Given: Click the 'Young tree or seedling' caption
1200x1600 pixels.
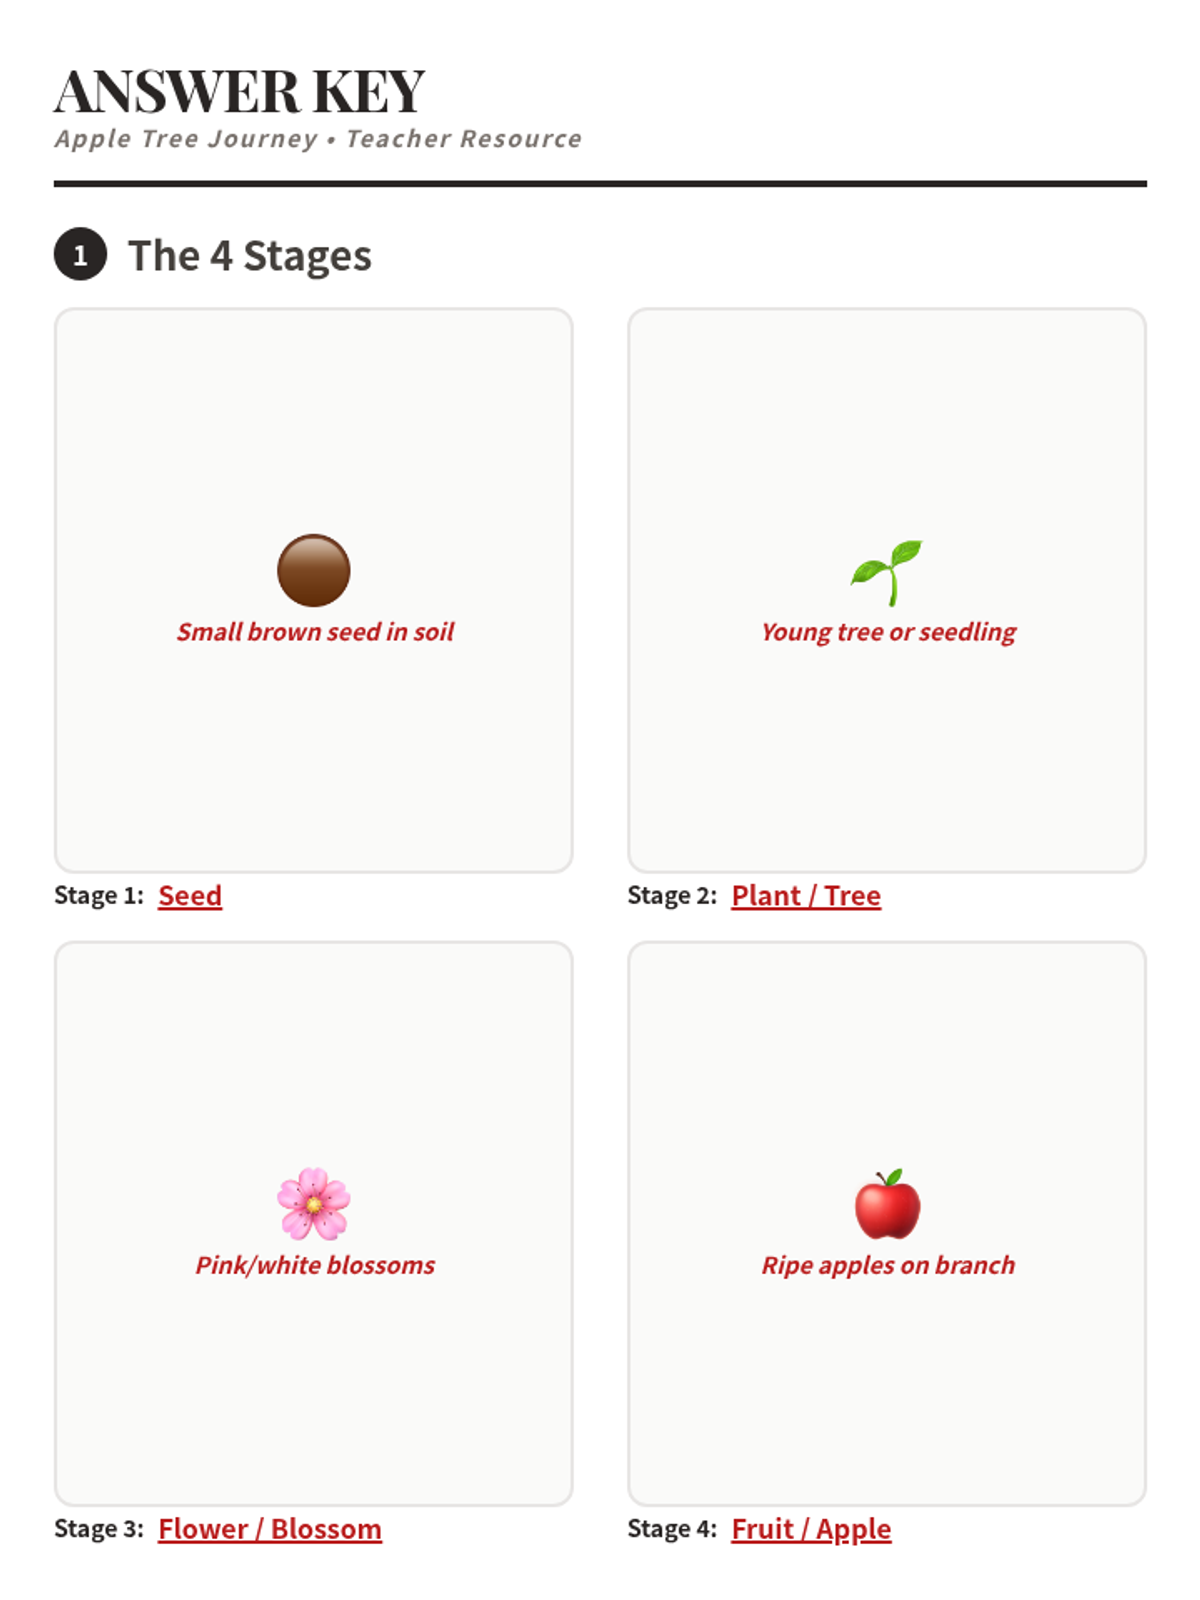Looking at the screenshot, I should 888,632.
